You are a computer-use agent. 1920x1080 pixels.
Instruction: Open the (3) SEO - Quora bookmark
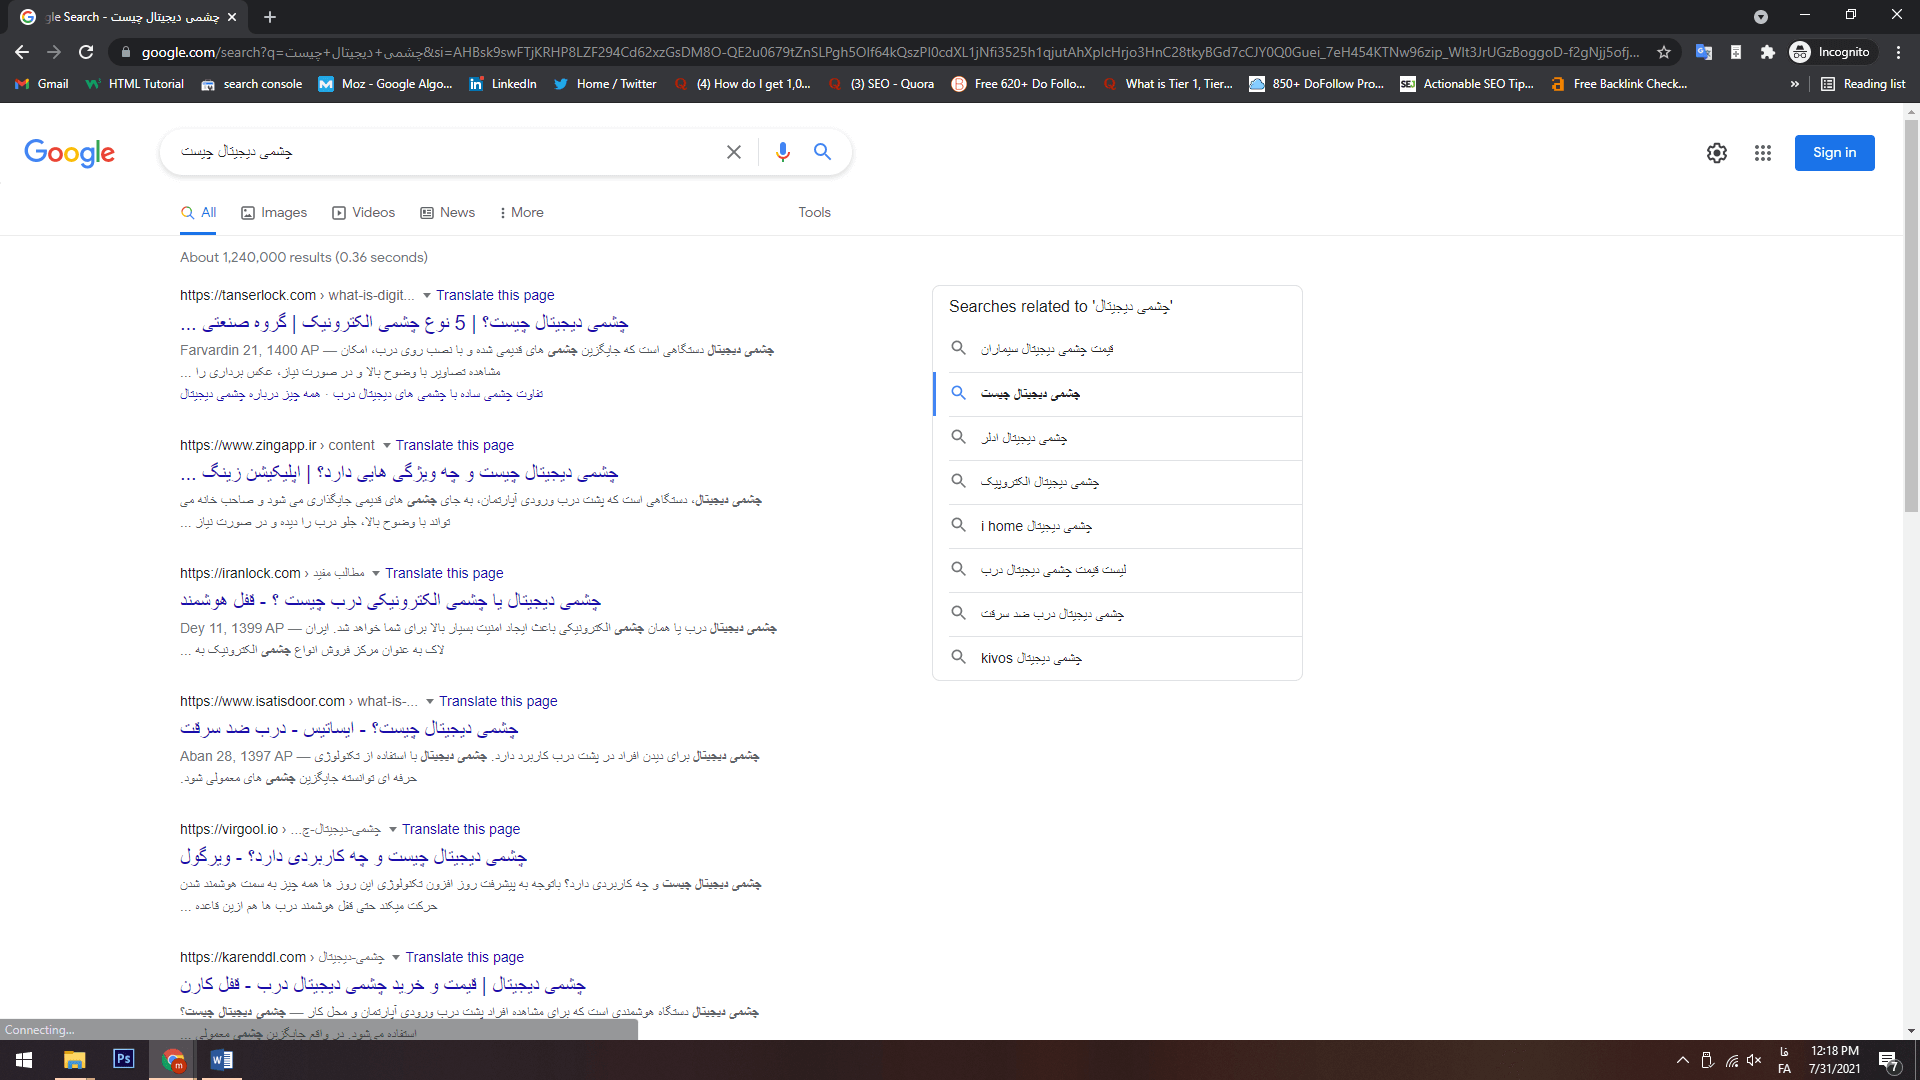[x=881, y=84]
